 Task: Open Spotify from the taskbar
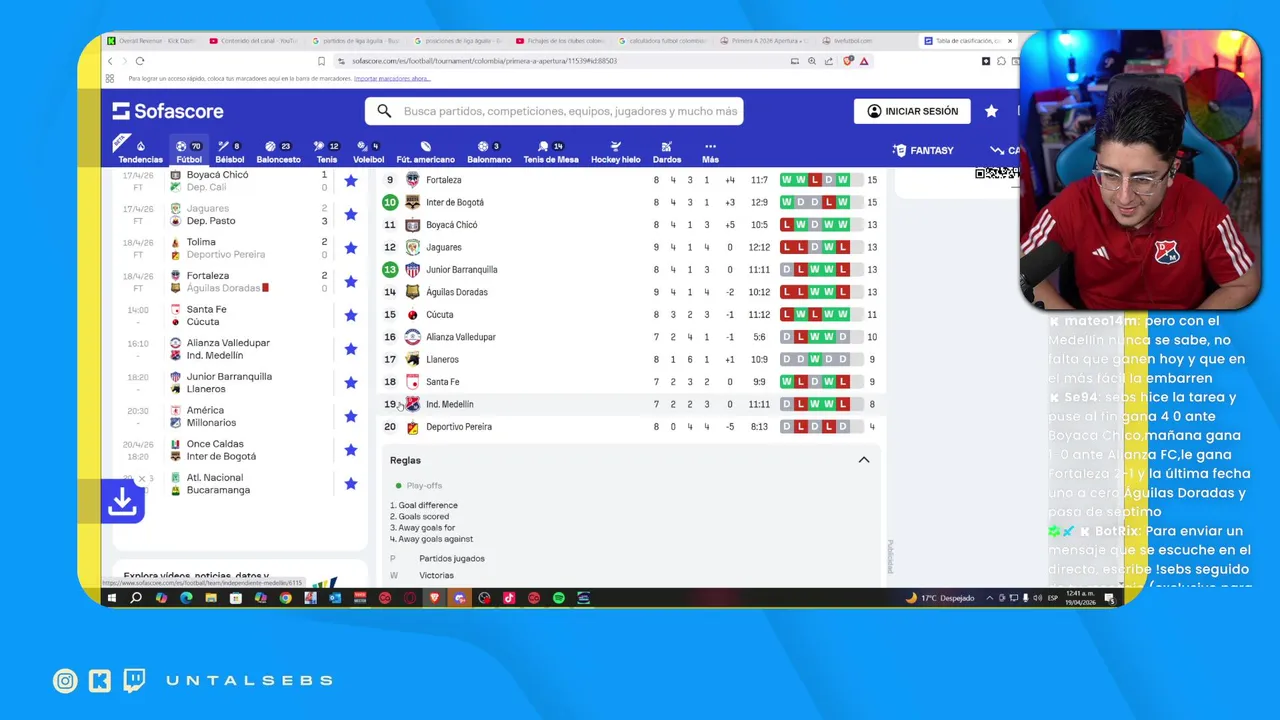(x=559, y=598)
